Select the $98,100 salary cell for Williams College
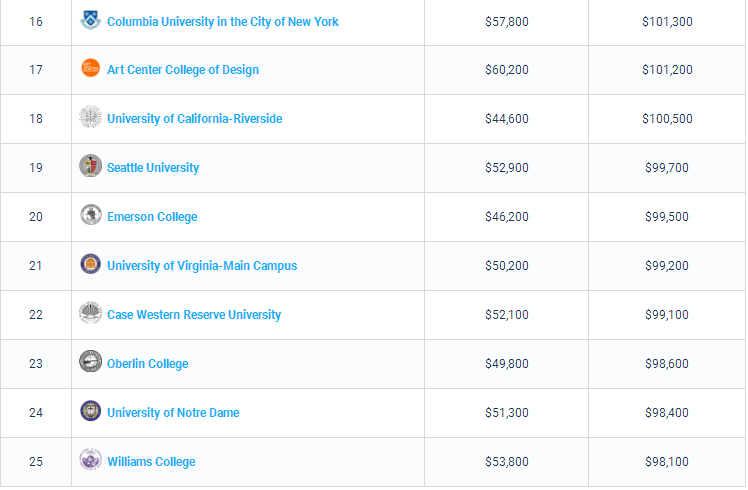The image size is (748, 490). pyautogui.click(x=666, y=462)
